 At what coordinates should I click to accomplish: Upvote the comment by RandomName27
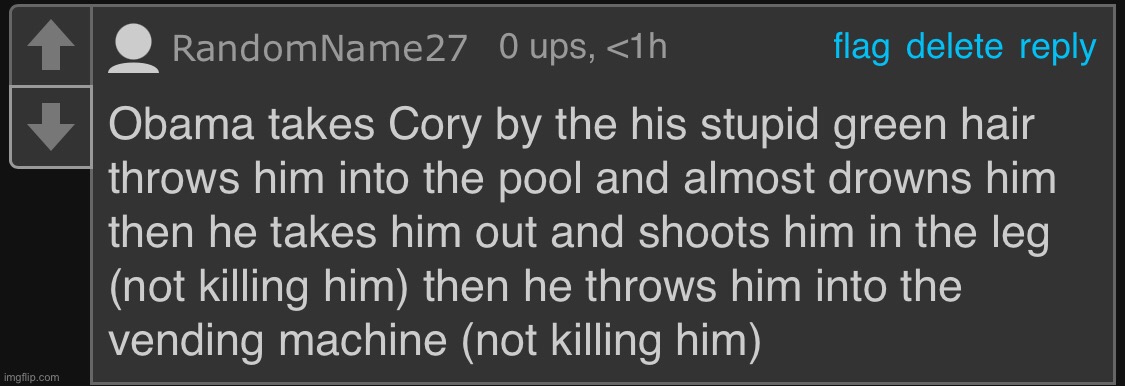pyautogui.click(x=50, y=47)
